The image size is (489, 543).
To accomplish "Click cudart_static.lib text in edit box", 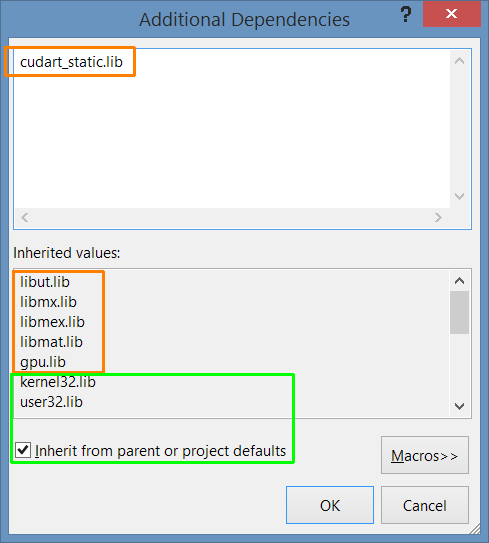I will (71, 62).
